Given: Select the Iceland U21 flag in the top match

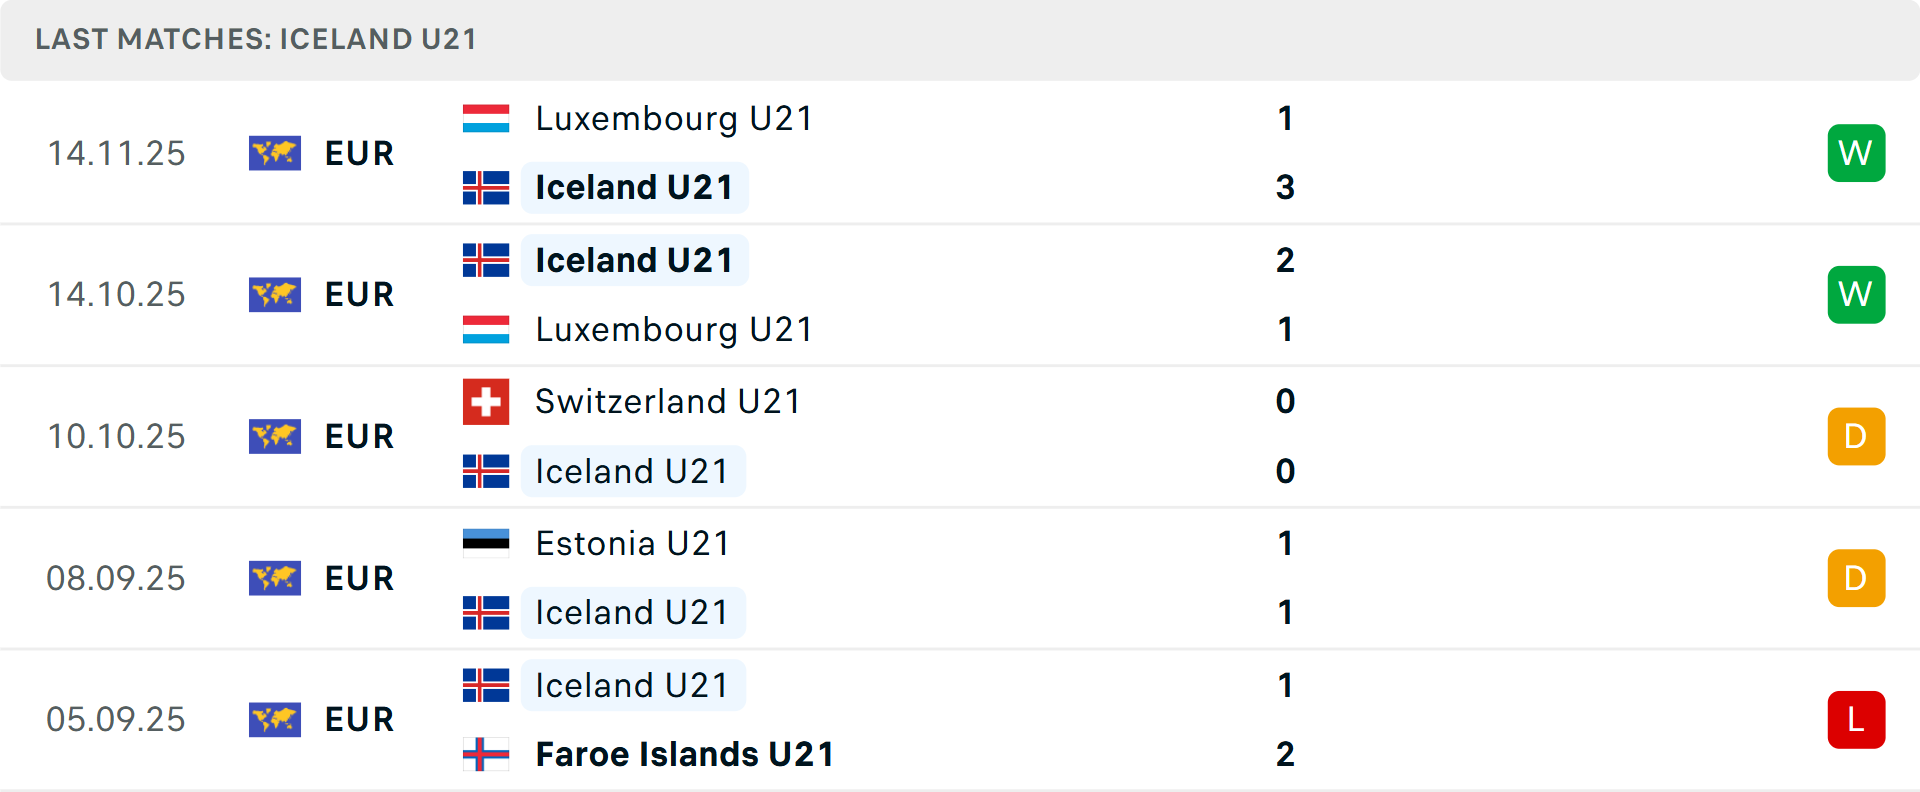Looking at the screenshot, I should [x=485, y=186].
